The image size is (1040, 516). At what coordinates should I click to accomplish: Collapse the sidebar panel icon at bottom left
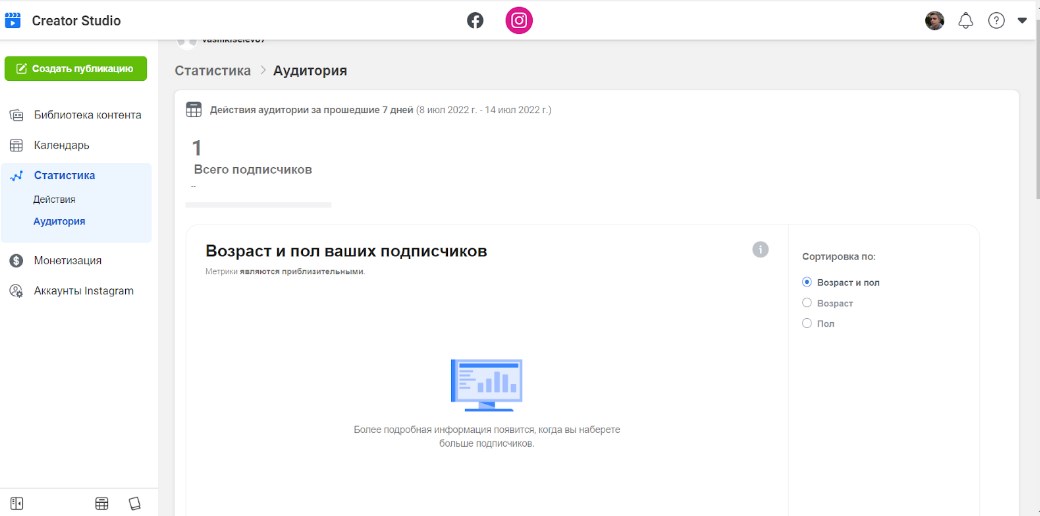point(17,503)
